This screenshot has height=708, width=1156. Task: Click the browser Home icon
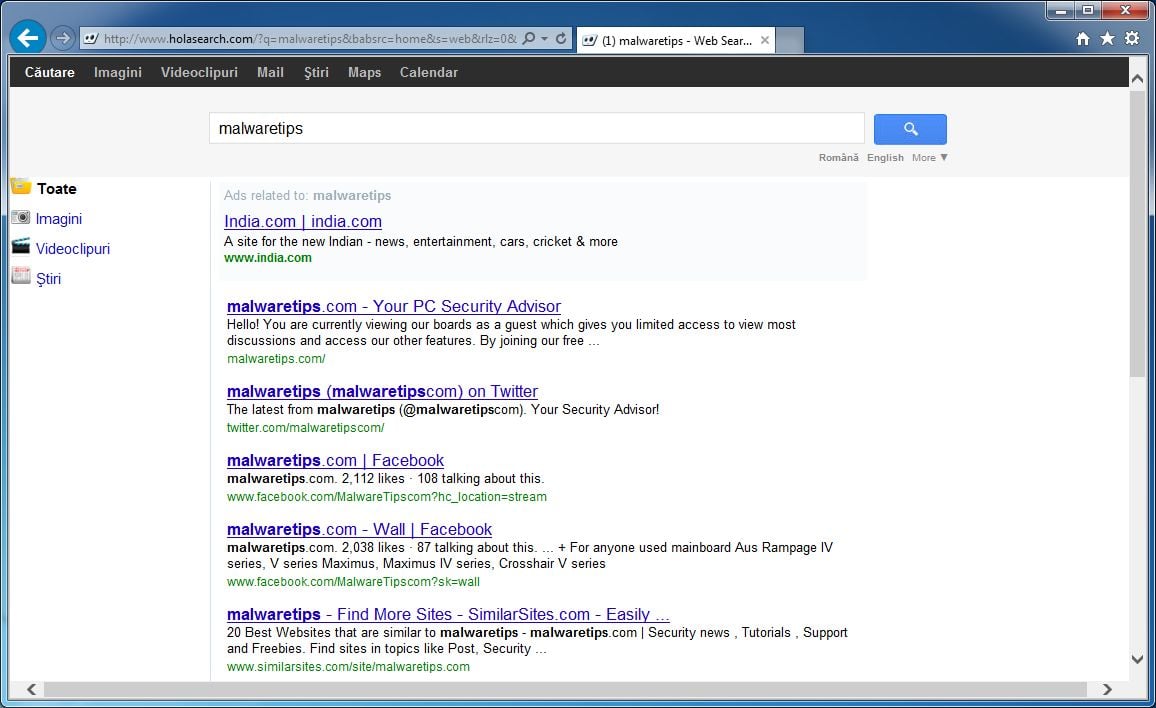click(x=1082, y=38)
